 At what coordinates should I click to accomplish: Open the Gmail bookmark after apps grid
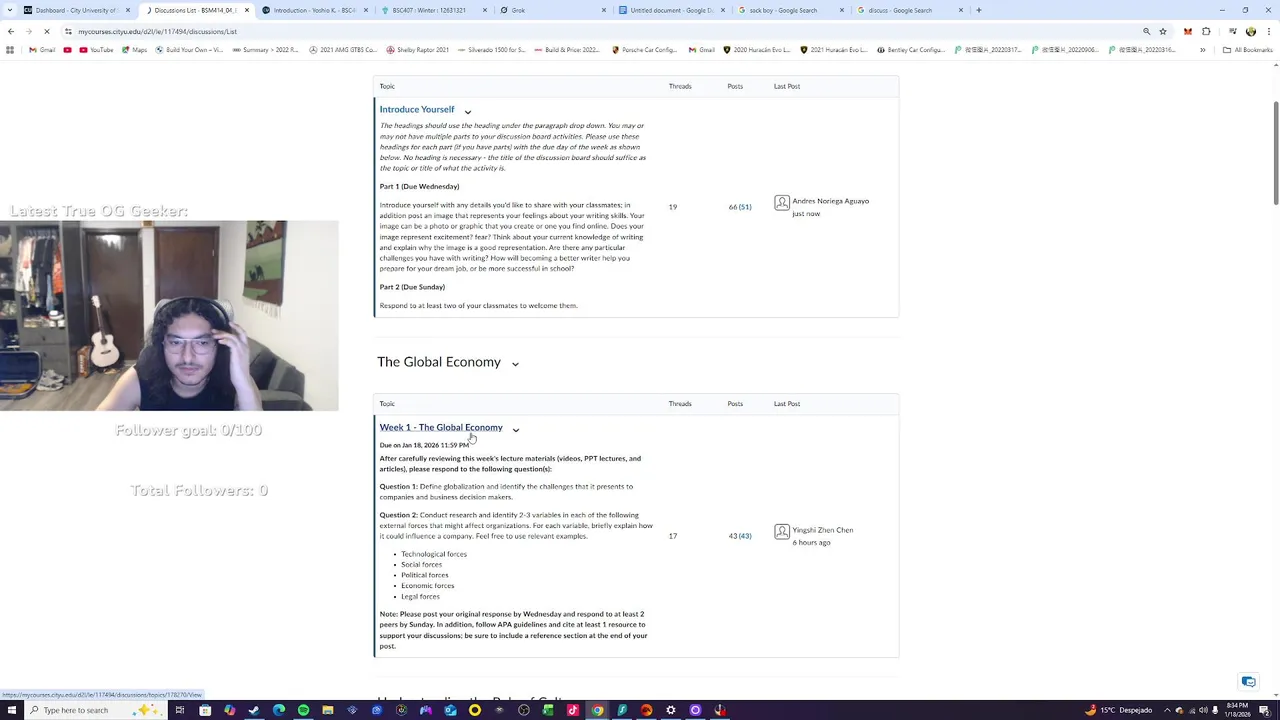41,50
